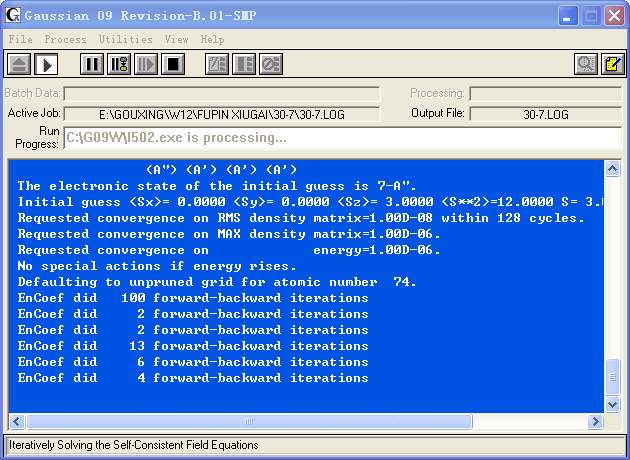Viewport: 630px width, 460px height.
Task: Click the end batch run toolbar icon
Action: coord(244,64)
